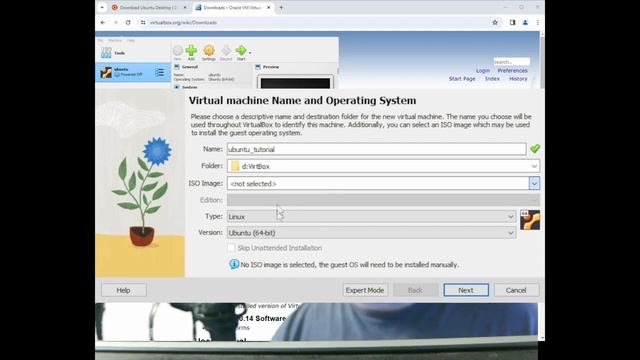This screenshot has width=640, height=360.
Task: Select the Tools entry in VirtualBox sidebar
Action: tap(133, 53)
